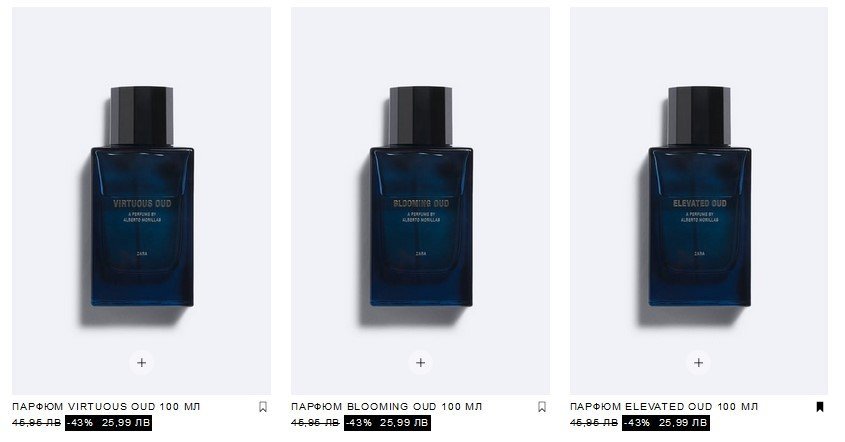This screenshot has height=442, width=845.
Task: Click the crossed-out old price under Virtuous Oud
Action: point(37,423)
